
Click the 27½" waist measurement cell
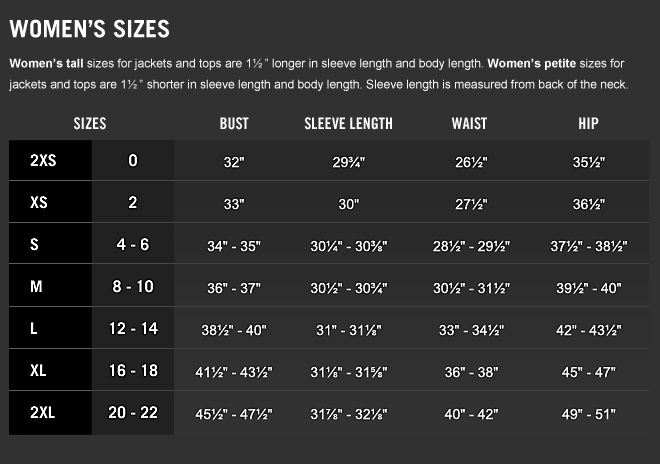(x=469, y=204)
